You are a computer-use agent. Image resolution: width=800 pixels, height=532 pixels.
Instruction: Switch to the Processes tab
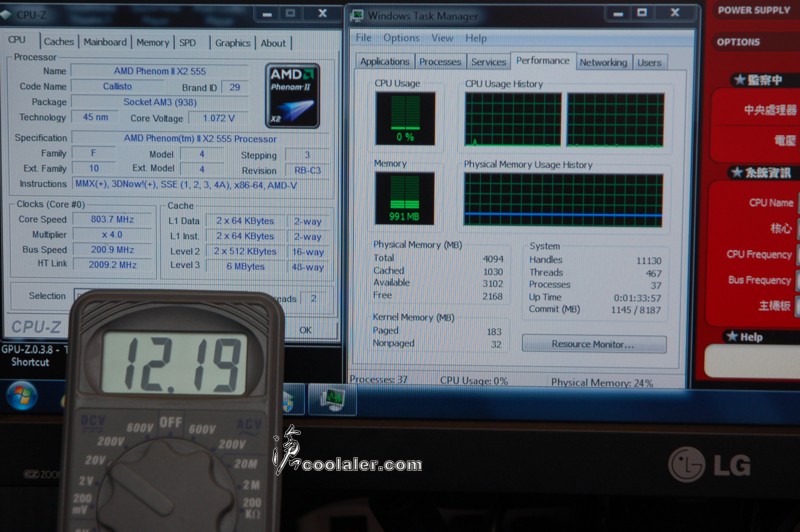click(x=440, y=62)
